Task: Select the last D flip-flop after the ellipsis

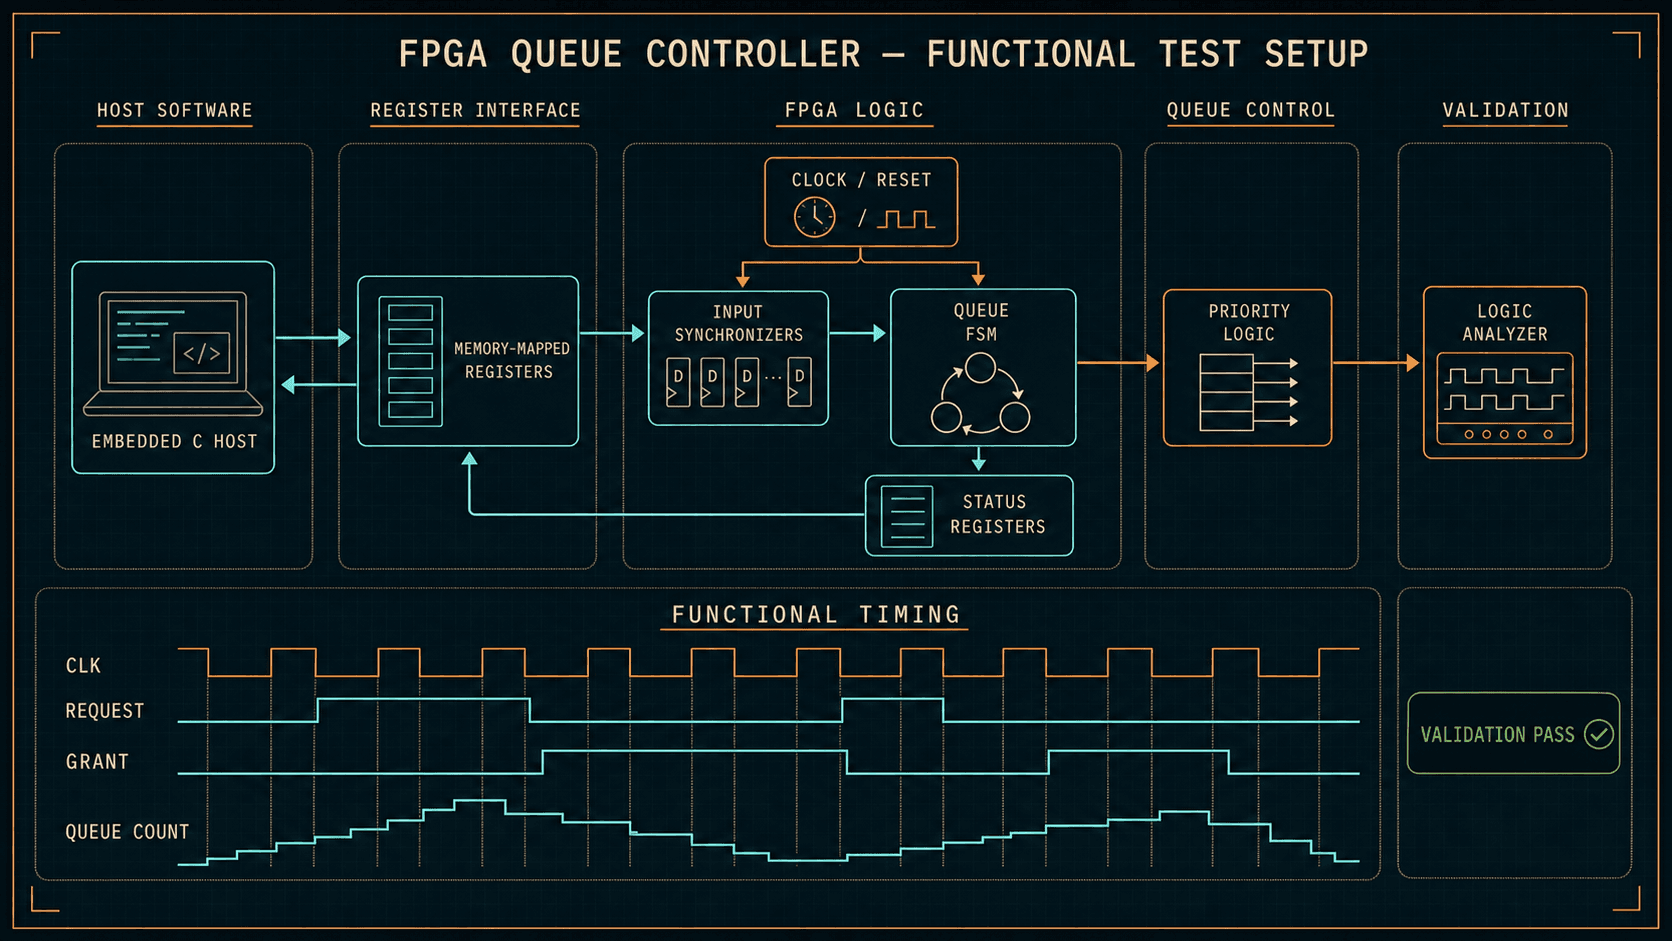Action: 799,382
